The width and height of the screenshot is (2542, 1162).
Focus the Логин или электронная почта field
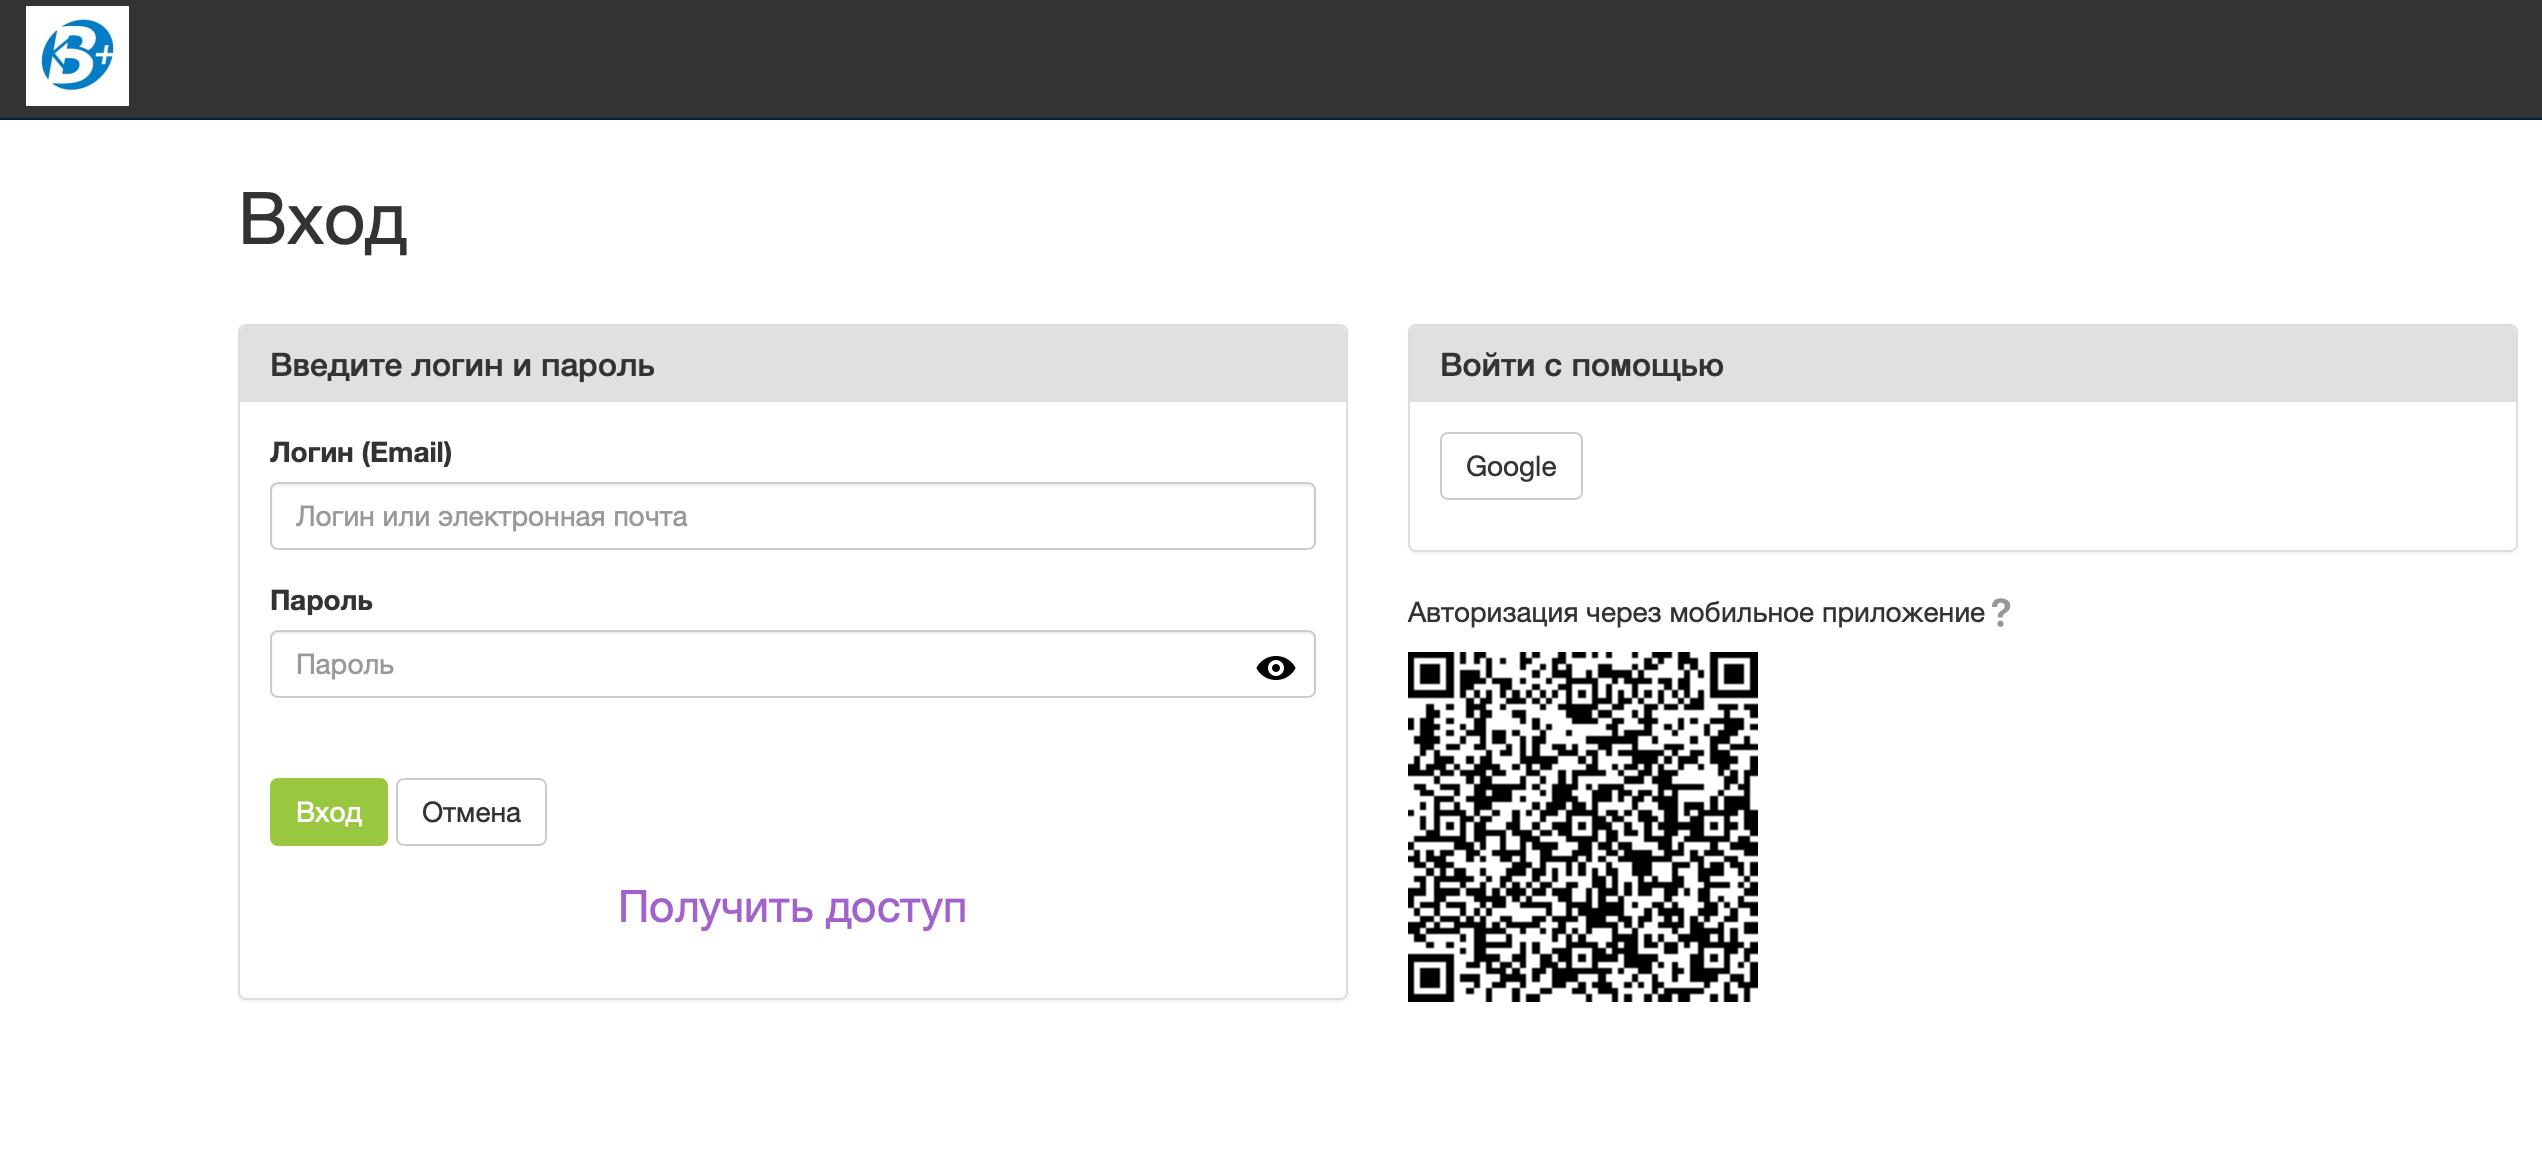click(792, 516)
